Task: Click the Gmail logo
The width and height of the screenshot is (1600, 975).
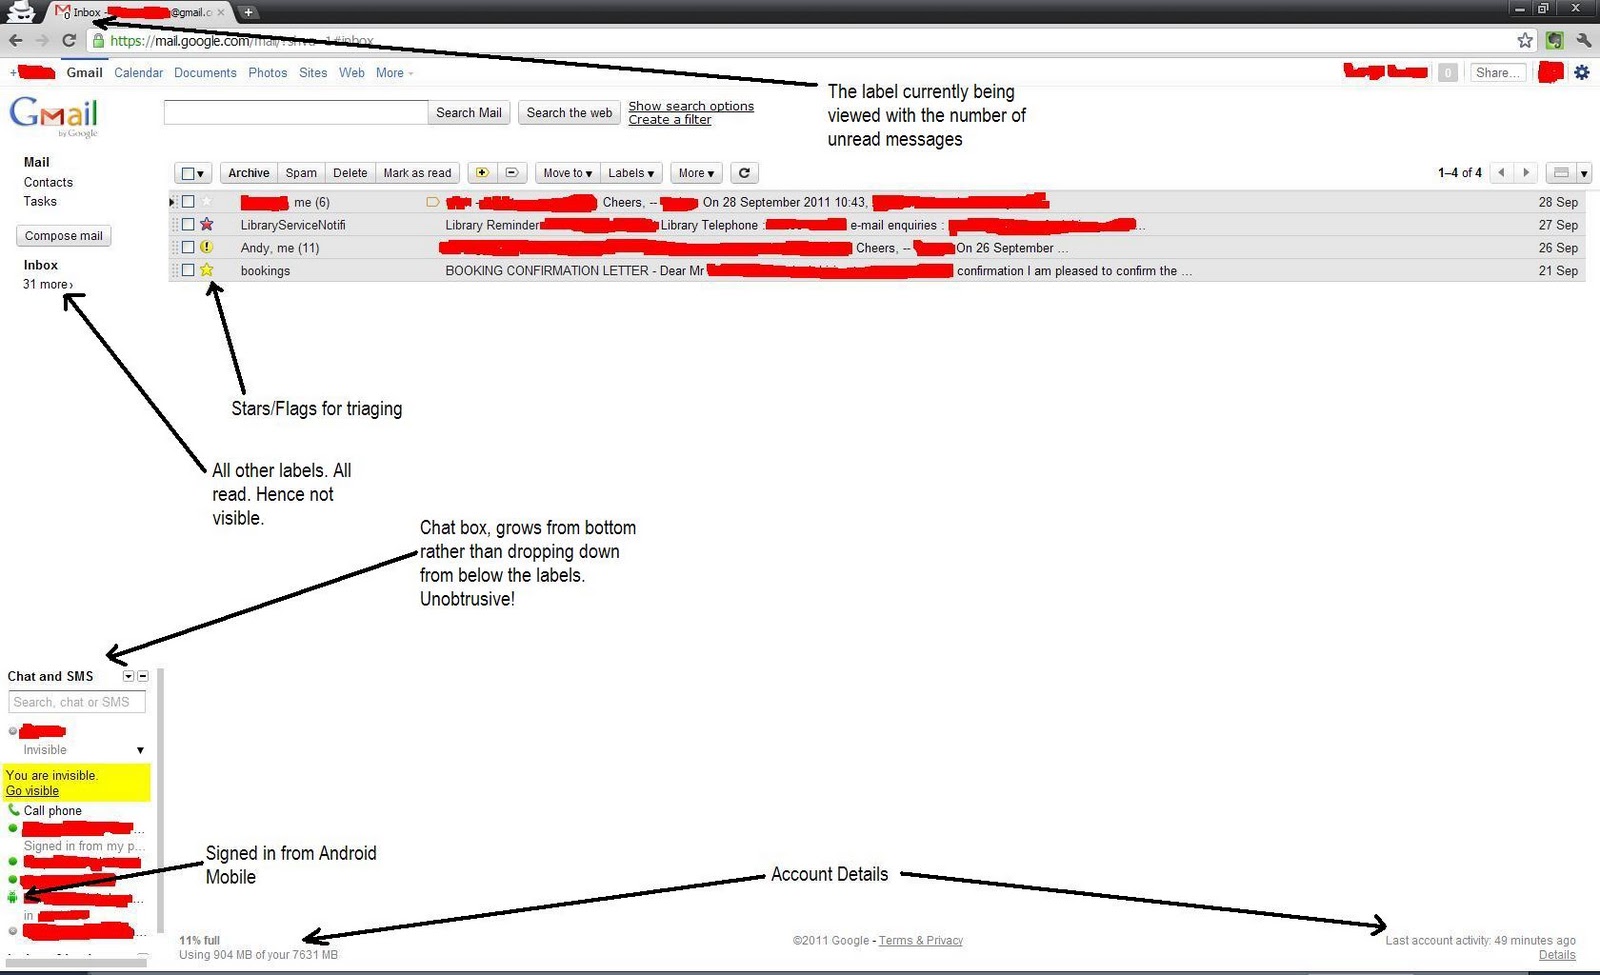Action: 54,117
